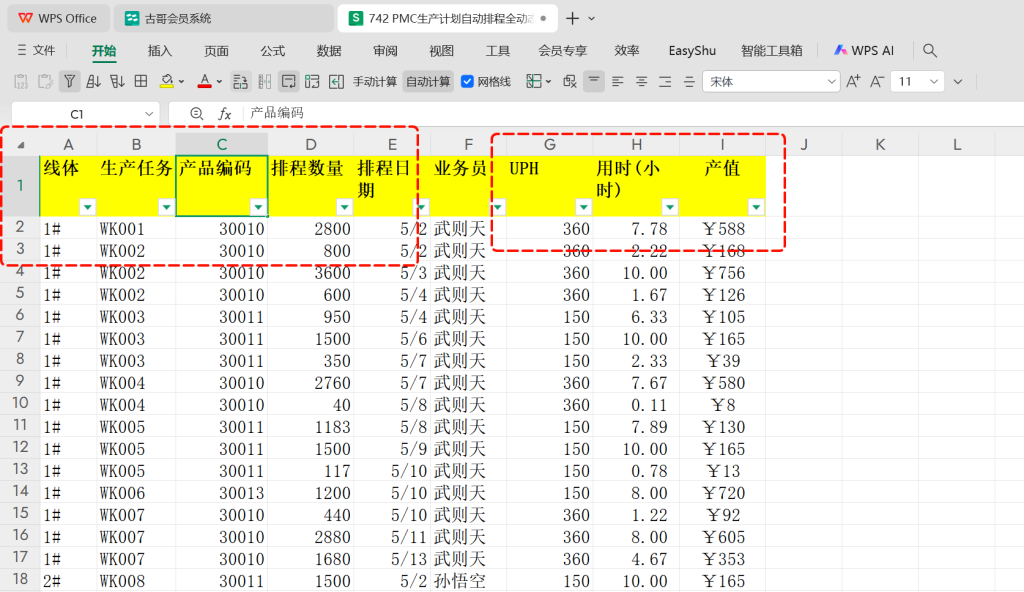The image size is (1024, 592).
Task: Decrease font size with A- icon
Action: [877, 82]
